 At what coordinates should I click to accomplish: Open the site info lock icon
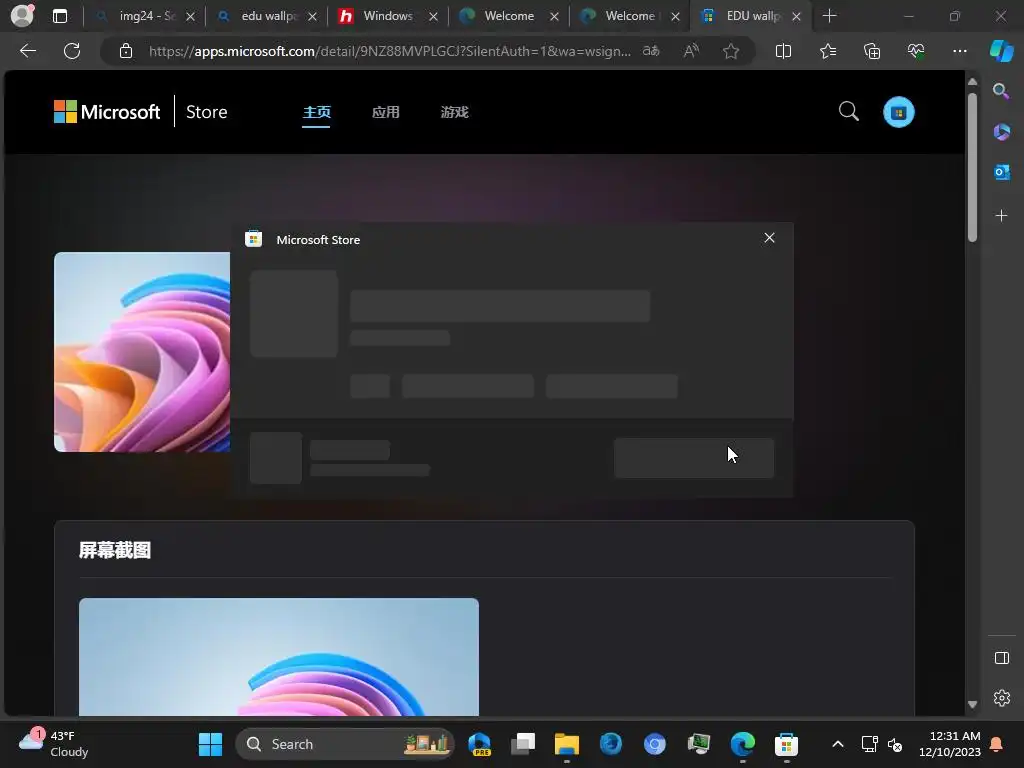pyautogui.click(x=126, y=51)
